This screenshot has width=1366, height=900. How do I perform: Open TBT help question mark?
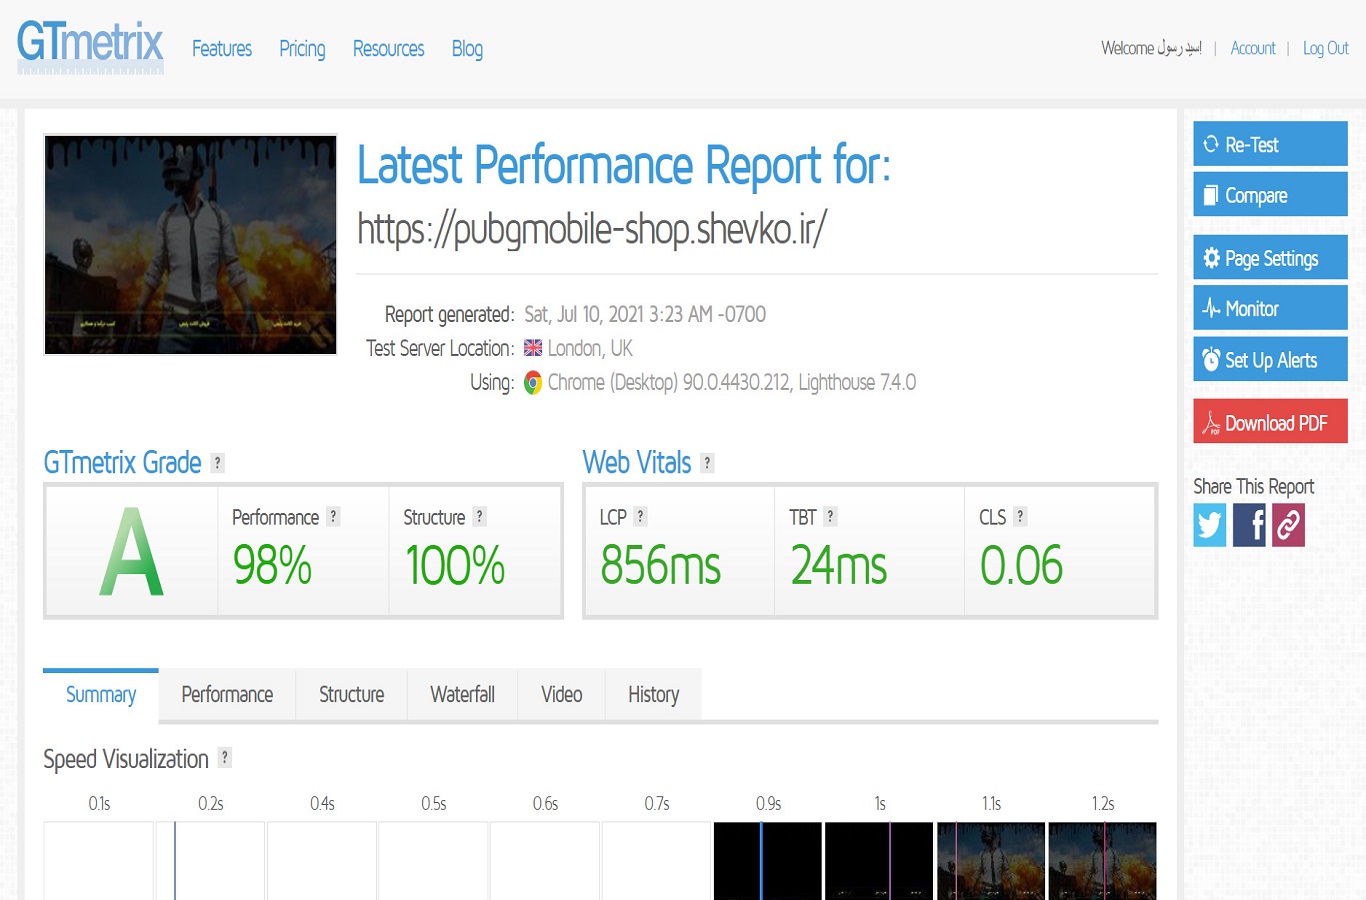[x=831, y=517]
